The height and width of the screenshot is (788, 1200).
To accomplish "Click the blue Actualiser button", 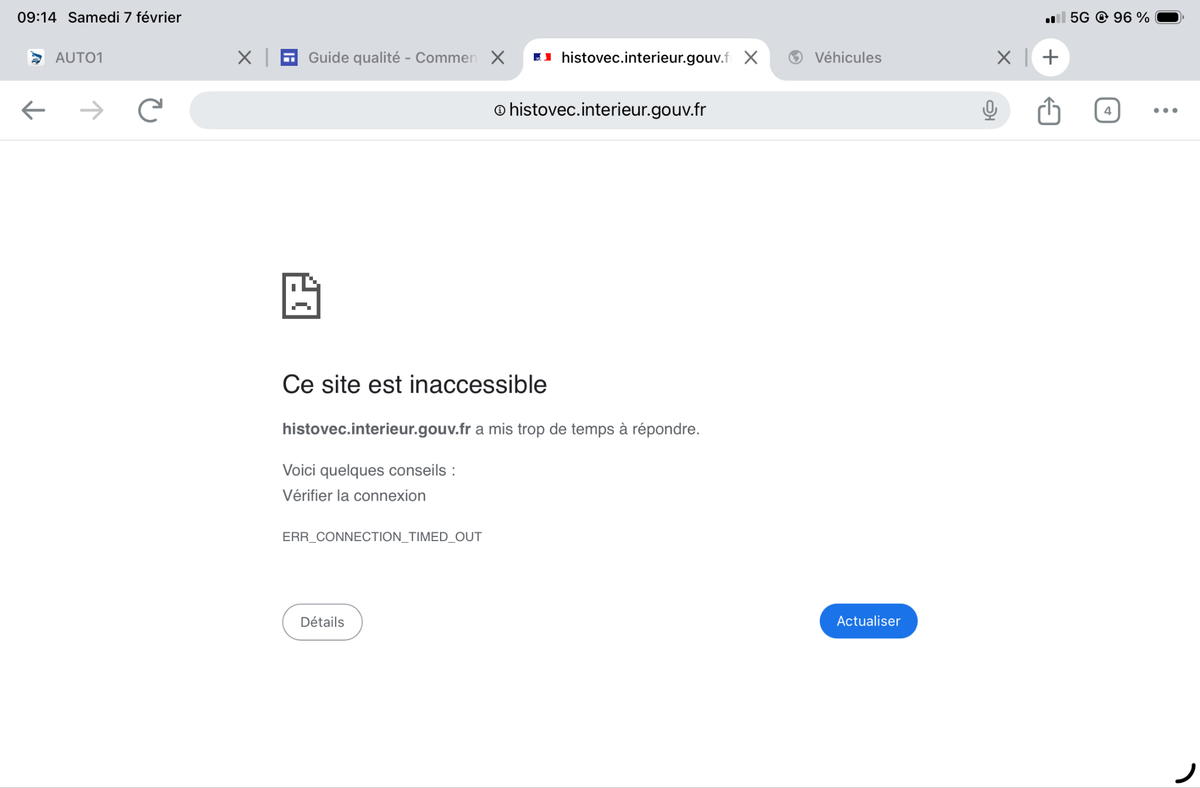I will coord(868,621).
